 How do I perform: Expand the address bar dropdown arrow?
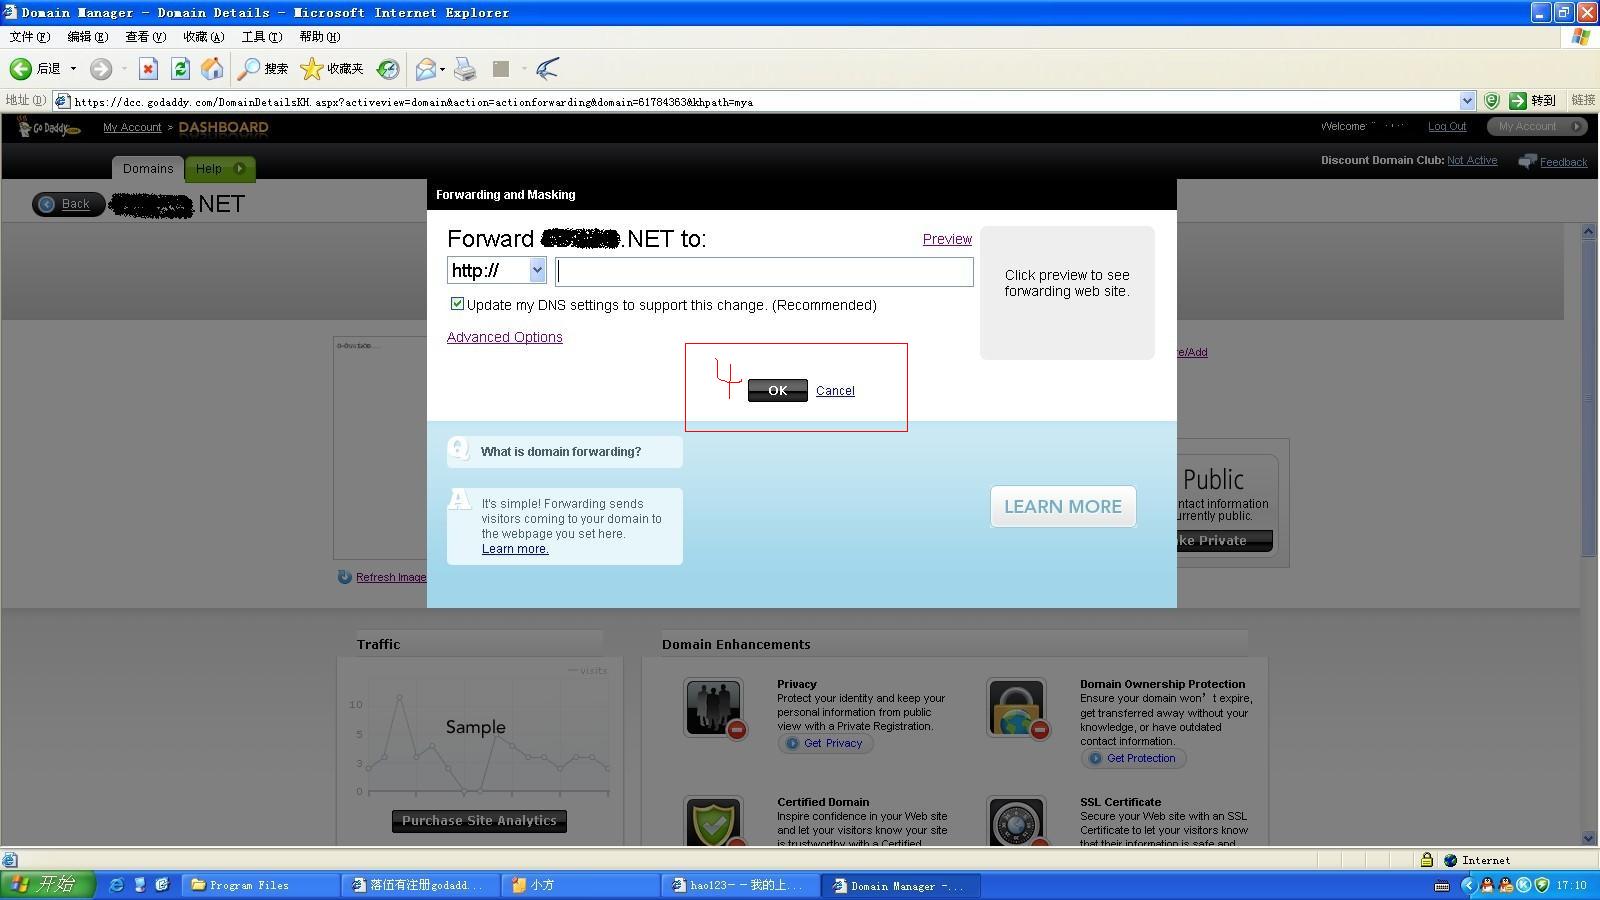[1467, 101]
